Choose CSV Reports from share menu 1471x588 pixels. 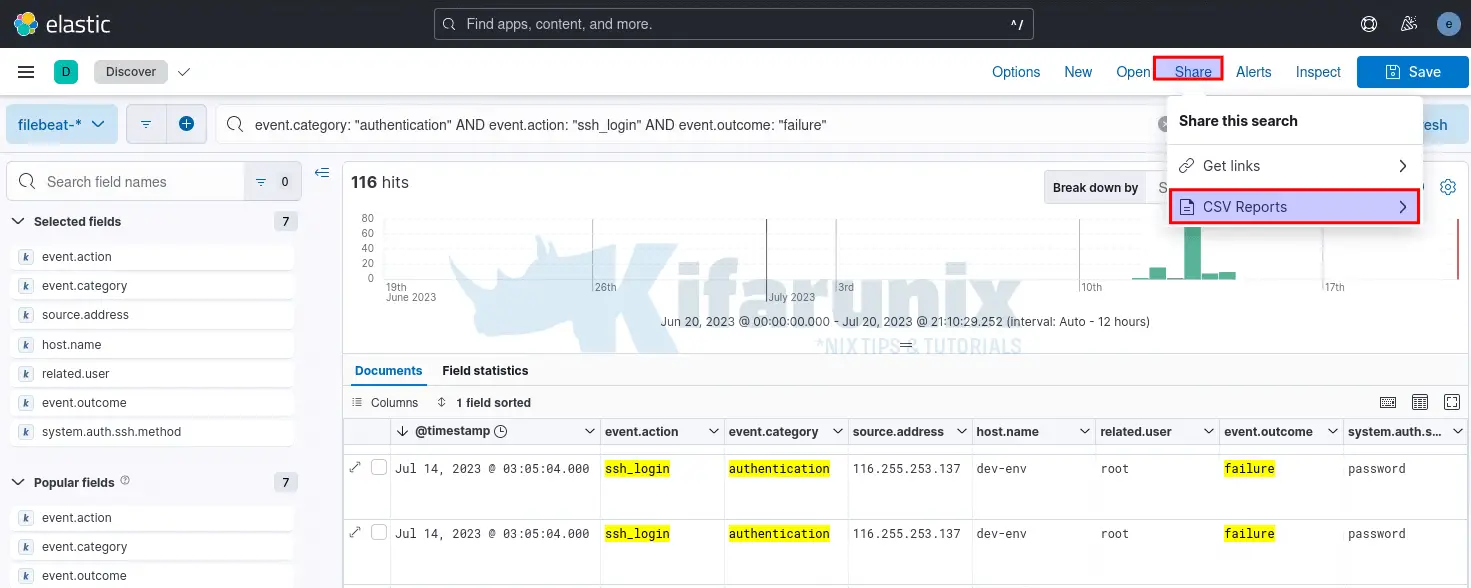tap(1294, 207)
